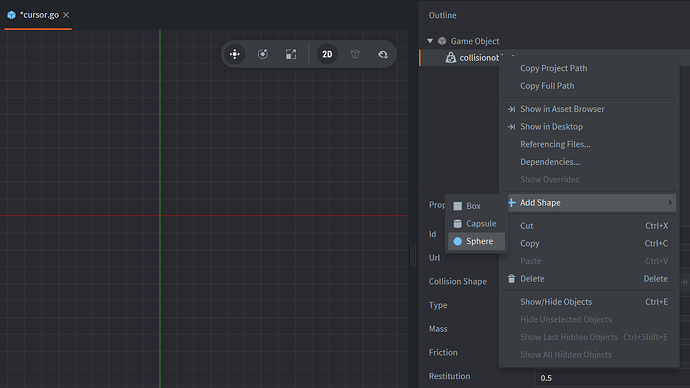Choose the Sphere shape option
690x388 pixels.
pyautogui.click(x=476, y=241)
